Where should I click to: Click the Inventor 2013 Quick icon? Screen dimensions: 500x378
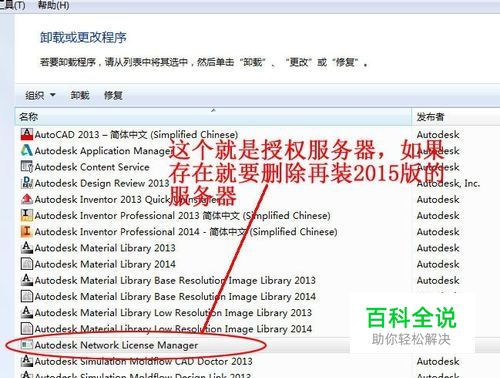[27, 199]
